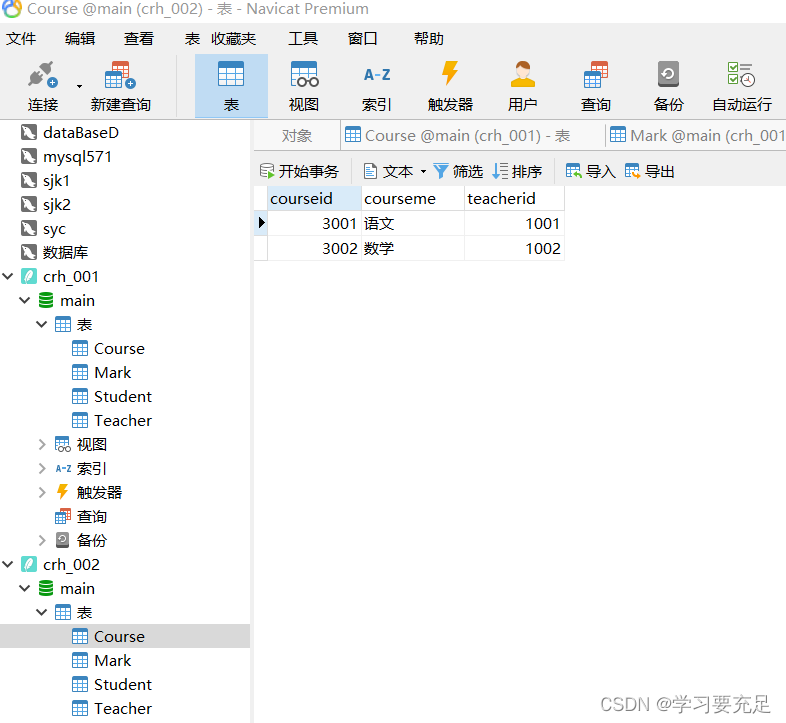Open the 查看 menu
This screenshot has height=723, width=786.
tap(139, 39)
